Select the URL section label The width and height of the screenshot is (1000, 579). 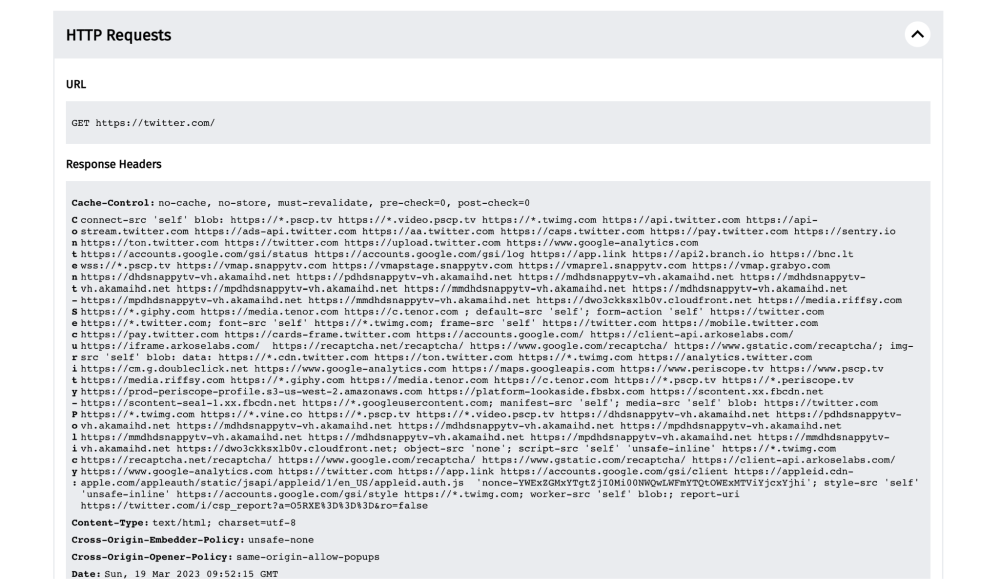click(x=75, y=86)
